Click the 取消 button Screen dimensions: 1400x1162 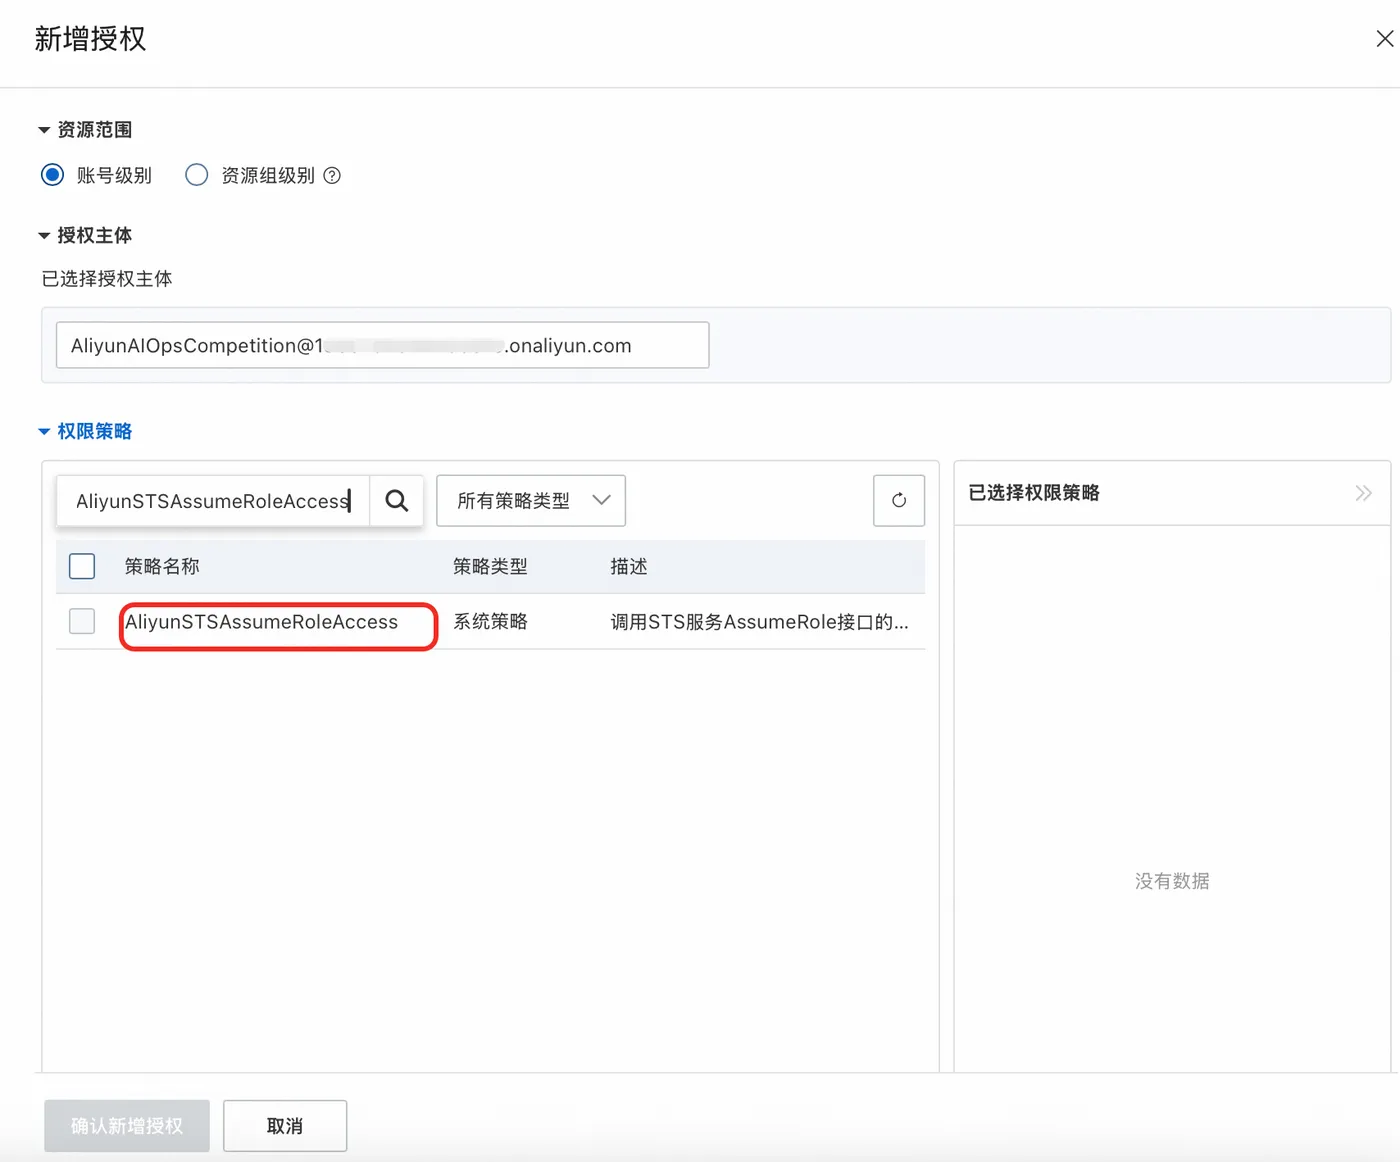285,1126
